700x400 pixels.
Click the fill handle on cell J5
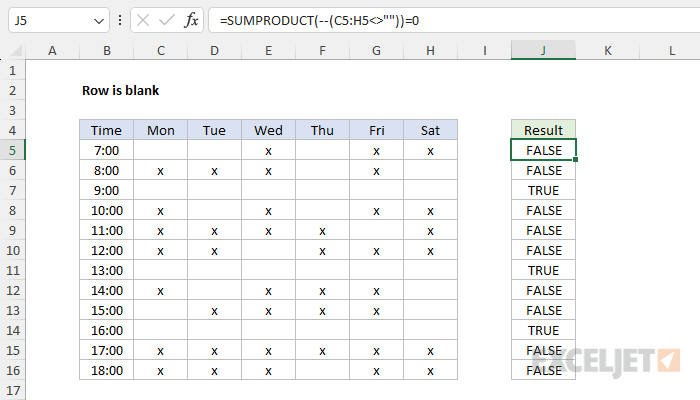tap(575, 159)
